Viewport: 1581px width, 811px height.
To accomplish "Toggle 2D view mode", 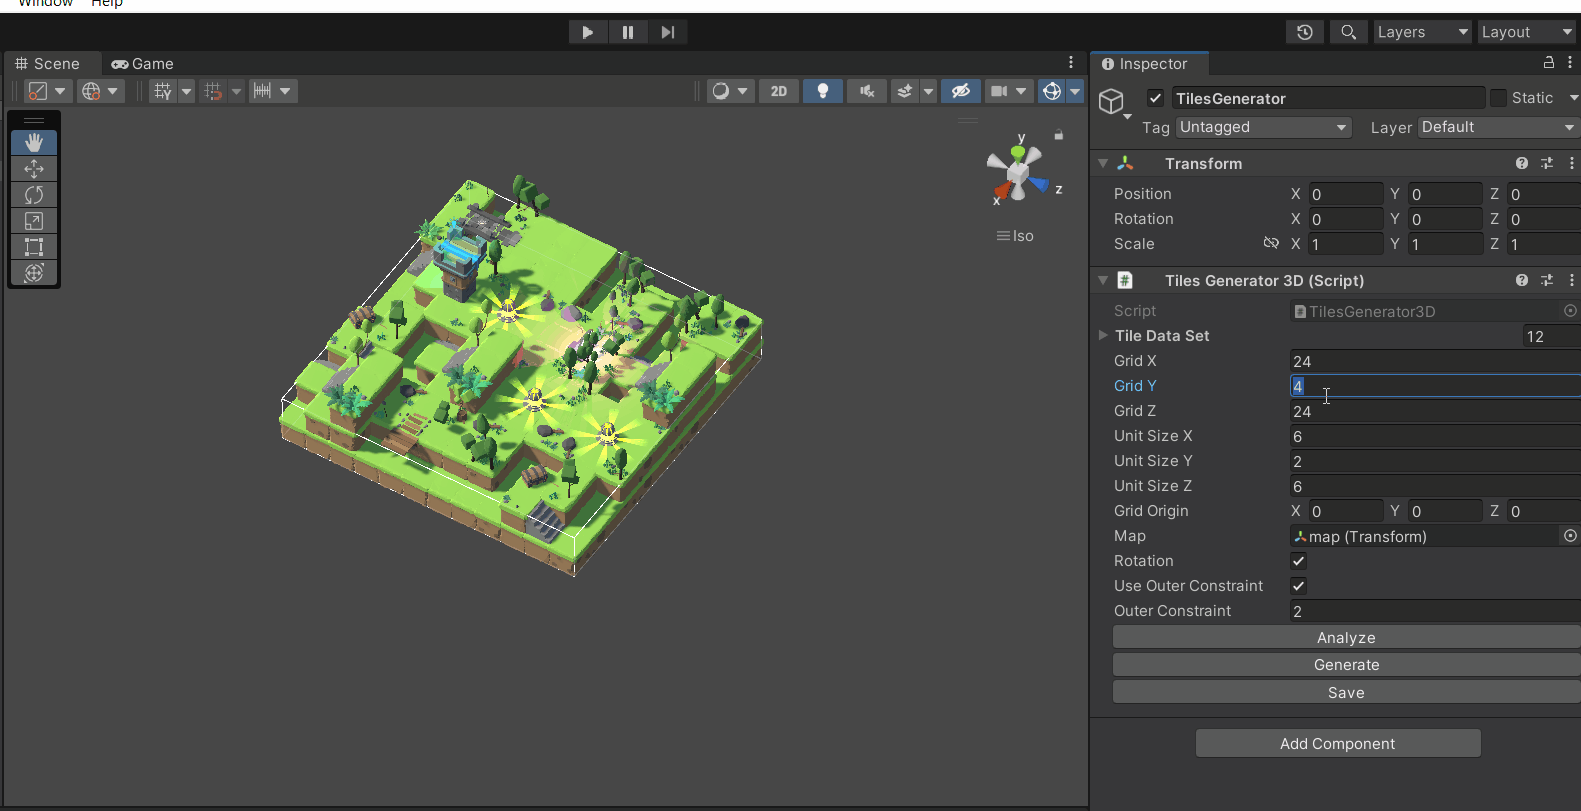I will click(x=778, y=91).
